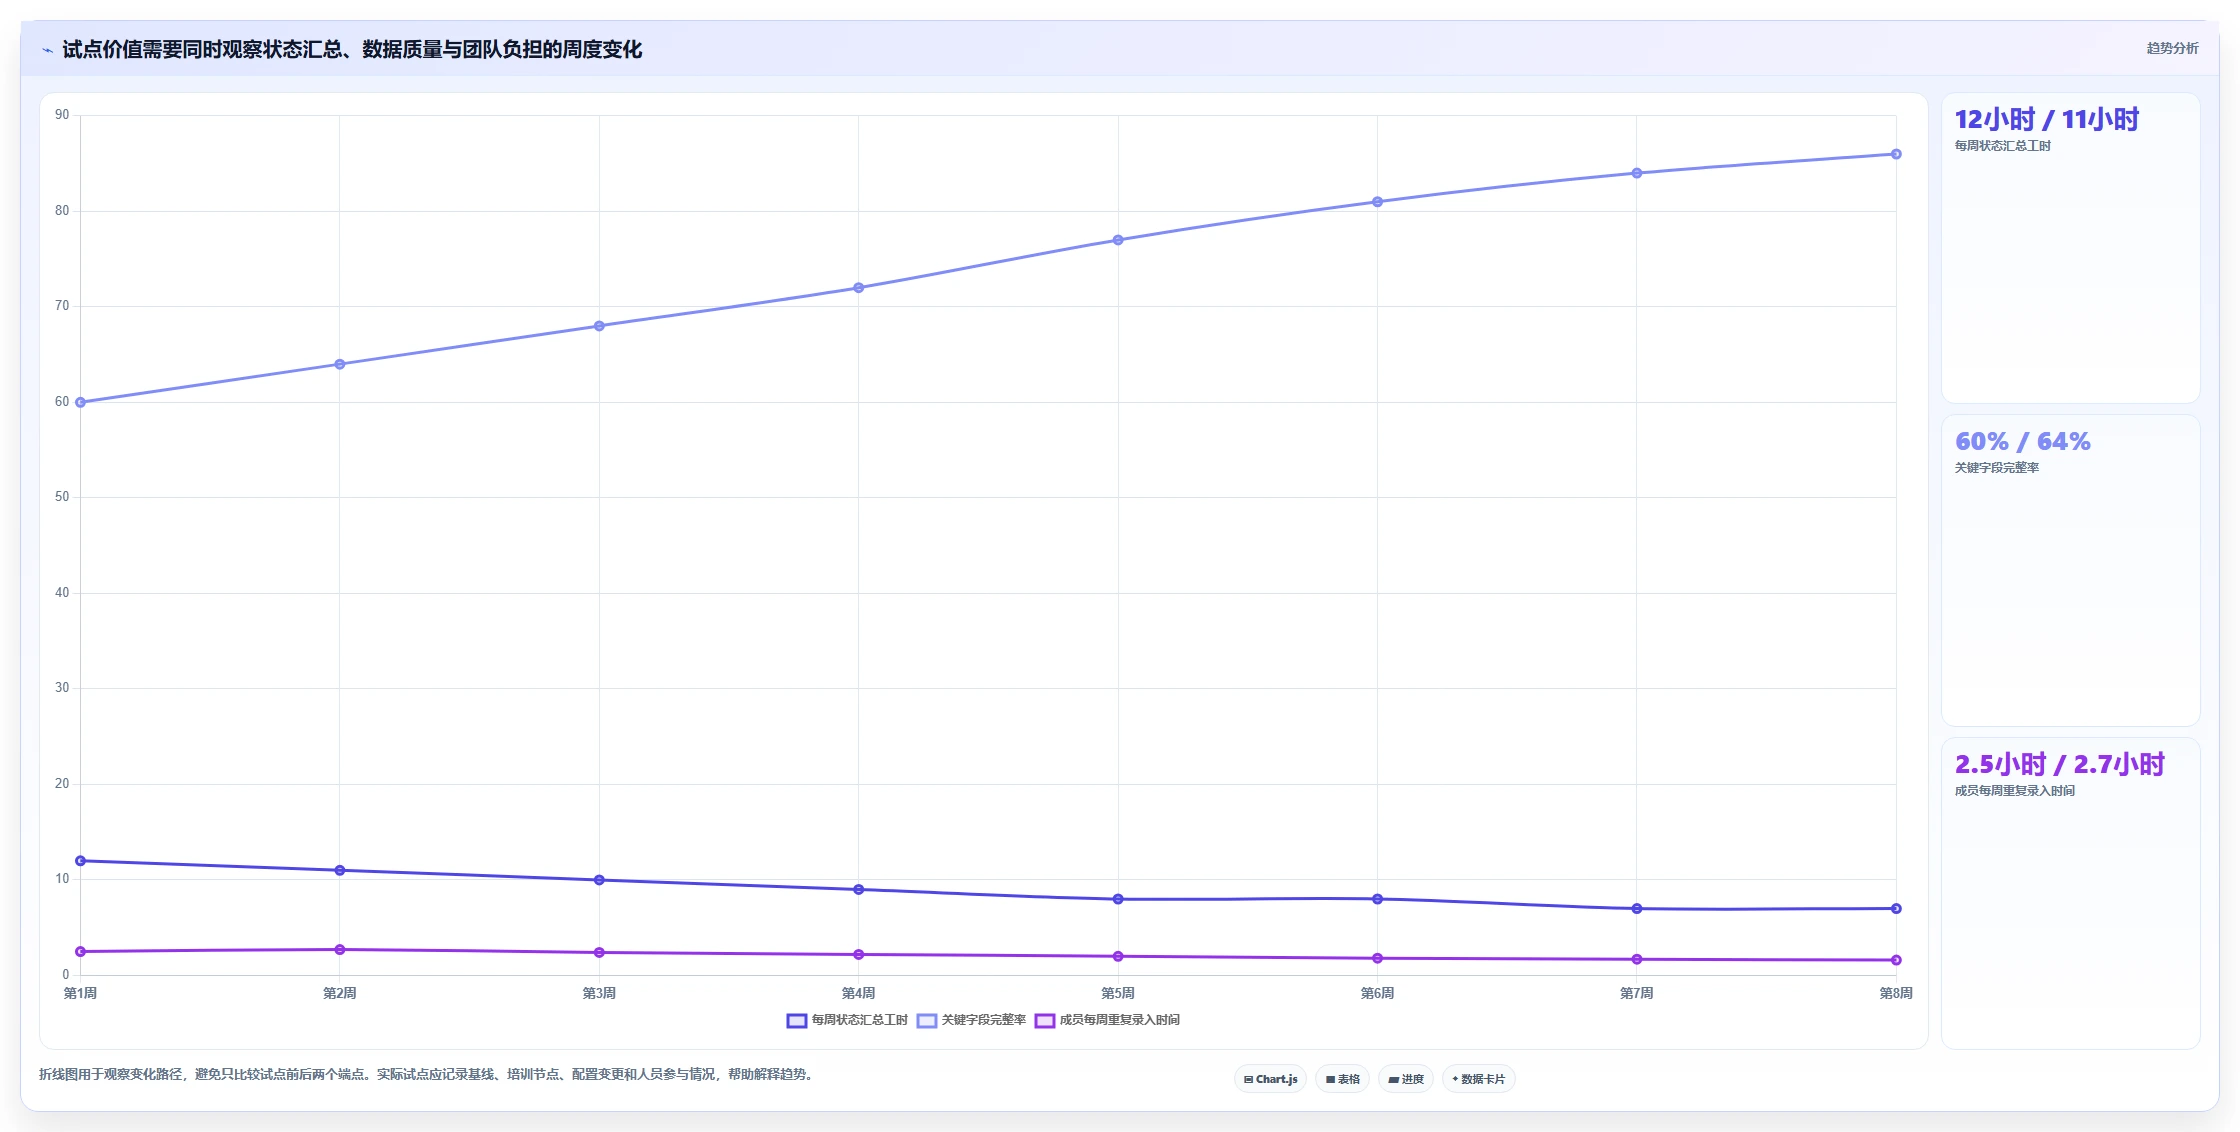This screenshot has height=1132, width=2240.
Task: Click the 成员每周重复录入时间 caption in the bottom card
Action: point(2014,791)
